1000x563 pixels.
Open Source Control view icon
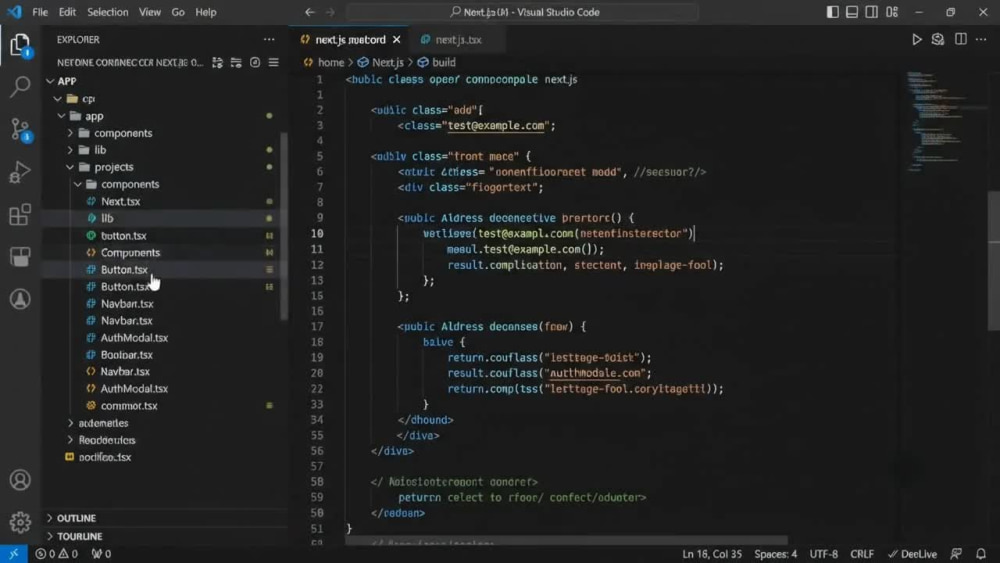[20, 129]
